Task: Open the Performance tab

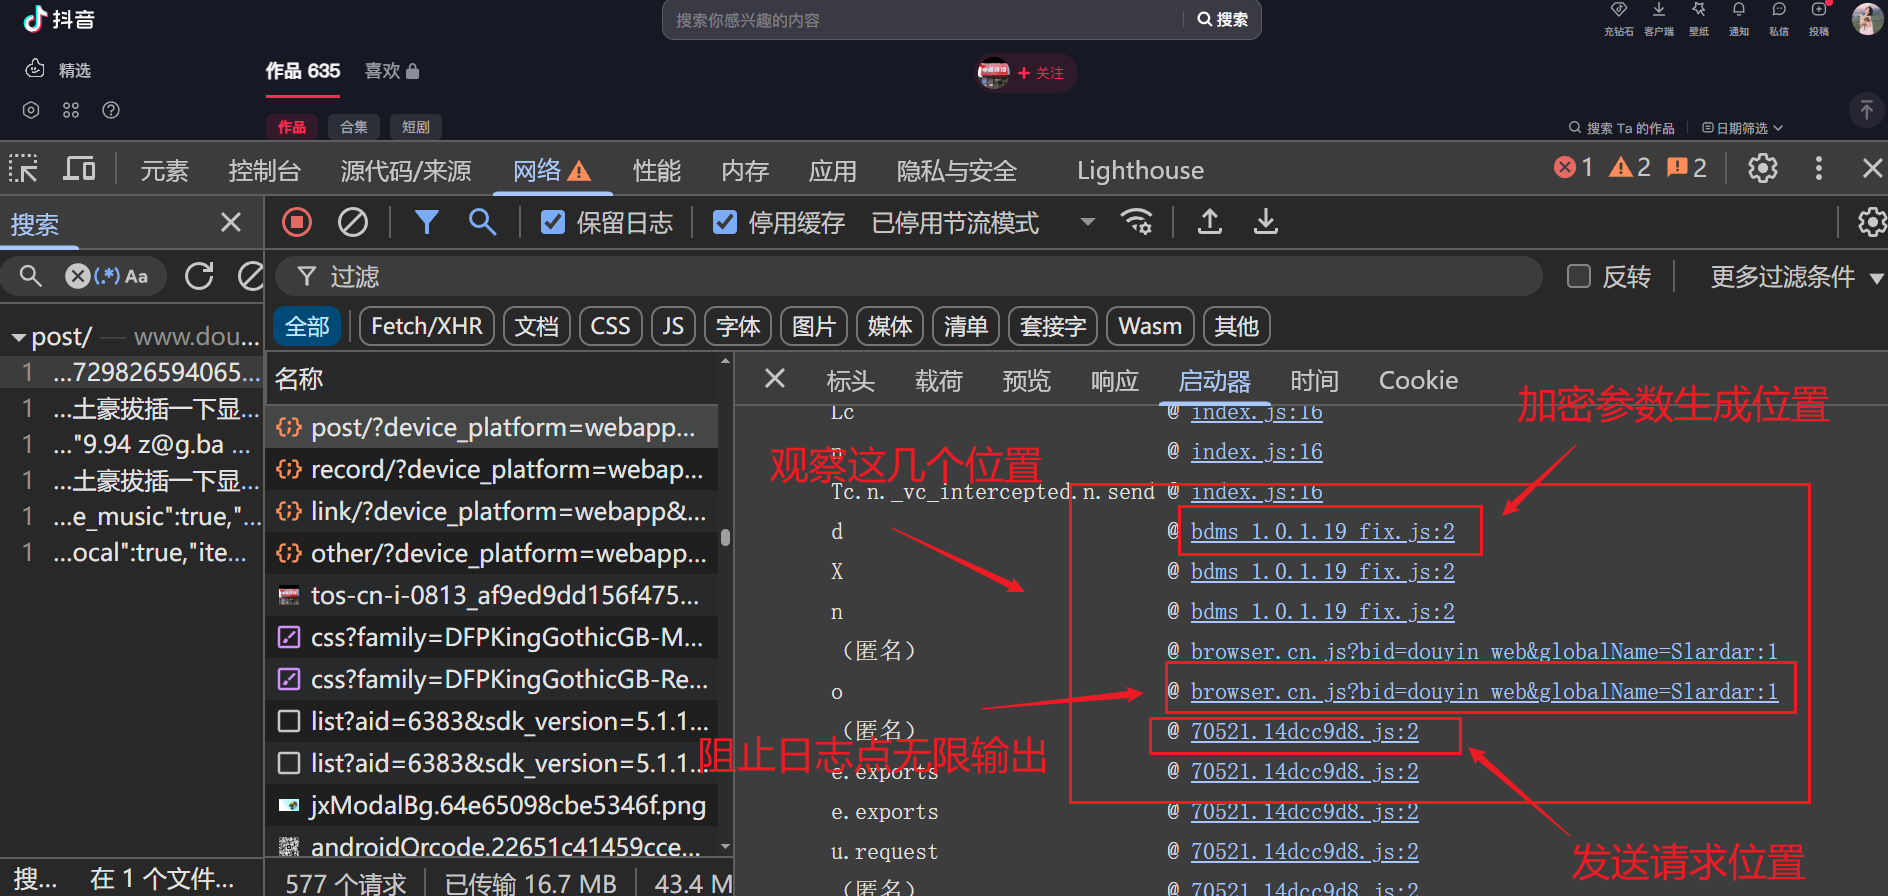Action: pyautogui.click(x=657, y=171)
